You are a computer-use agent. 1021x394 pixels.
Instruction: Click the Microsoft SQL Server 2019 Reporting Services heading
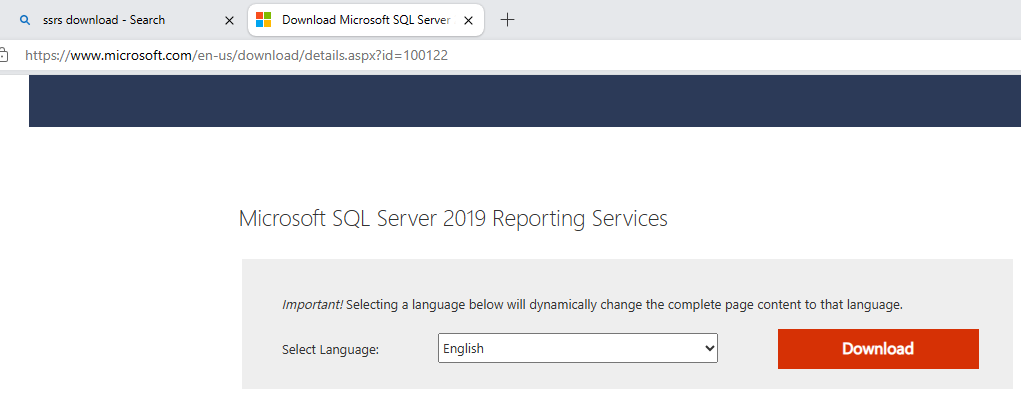tap(453, 218)
